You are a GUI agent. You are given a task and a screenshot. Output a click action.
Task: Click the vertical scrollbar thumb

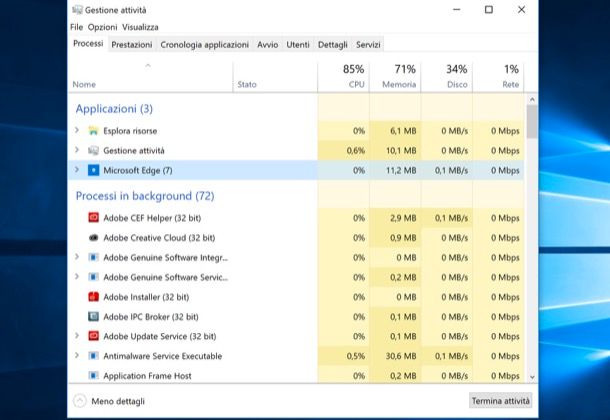[x=532, y=121]
